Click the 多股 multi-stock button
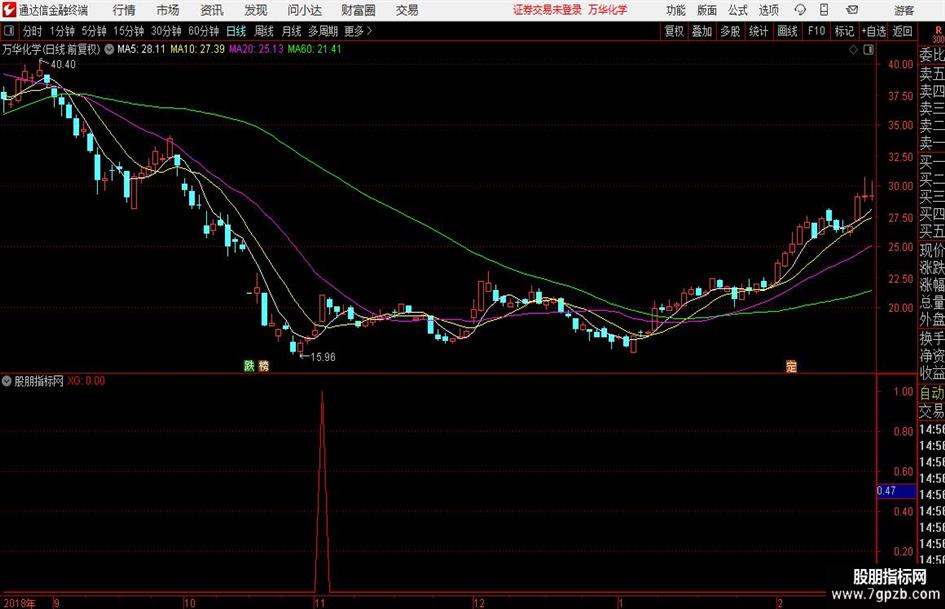The height and width of the screenshot is (609, 945). 730,31
